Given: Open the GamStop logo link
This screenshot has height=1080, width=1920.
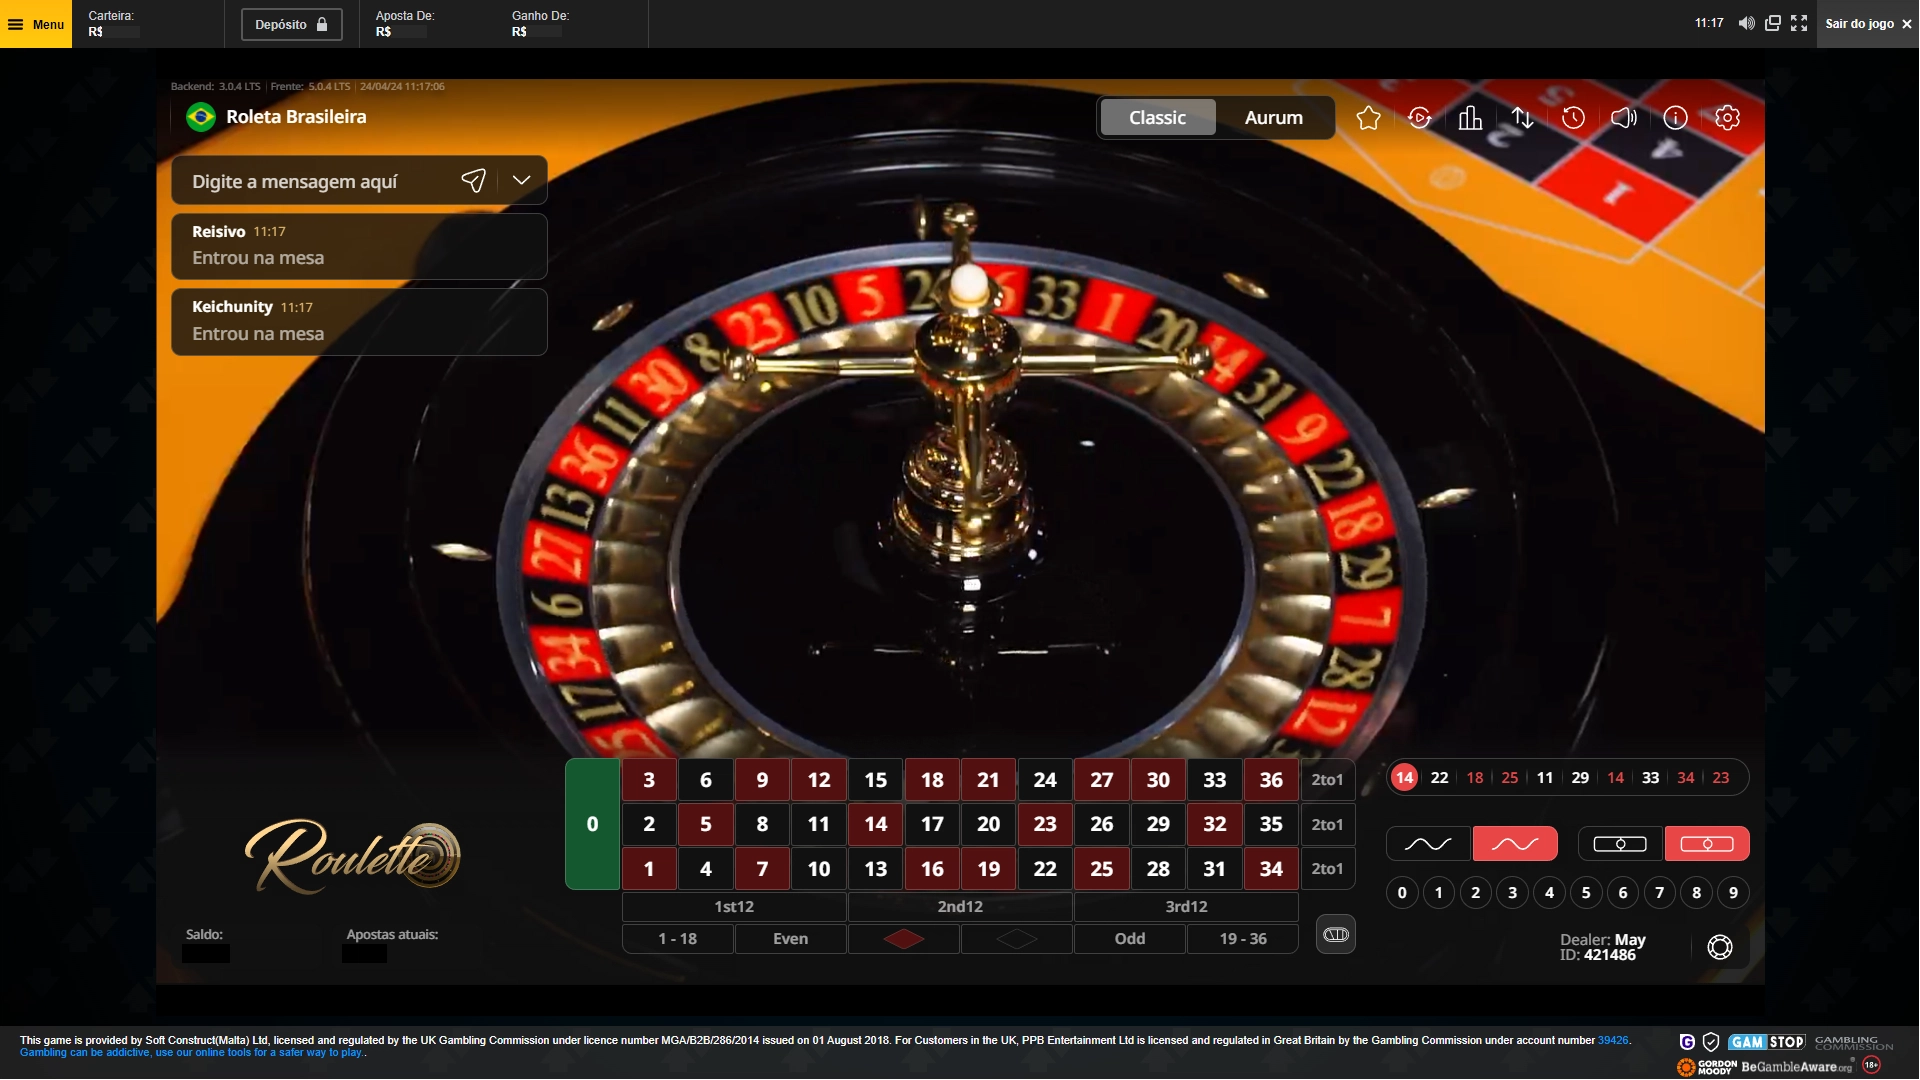Looking at the screenshot, I should tap(1767, 1042).
